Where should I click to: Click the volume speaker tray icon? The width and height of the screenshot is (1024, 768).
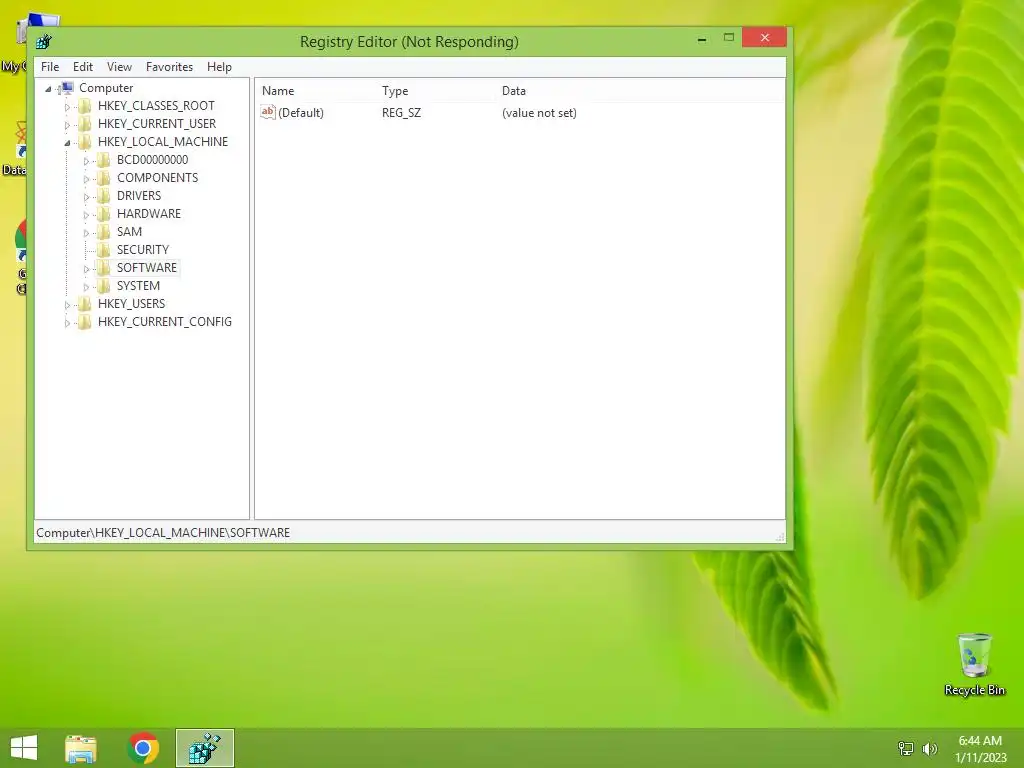tap(929, 748)
